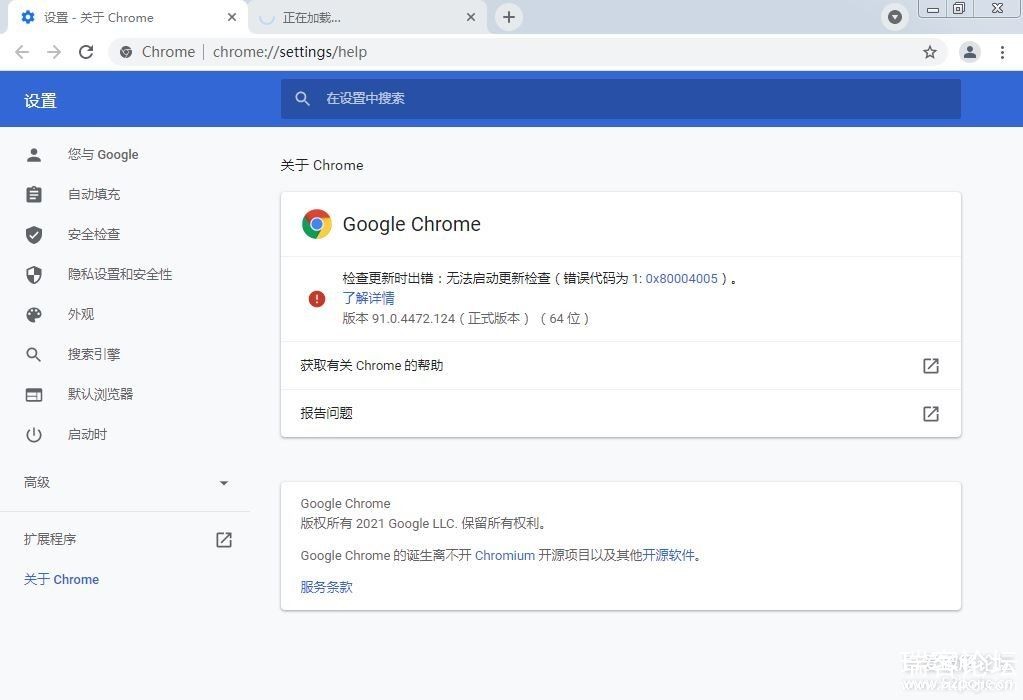
Task: Click the person icon next to 您与 Google
Action: (34, 155)
